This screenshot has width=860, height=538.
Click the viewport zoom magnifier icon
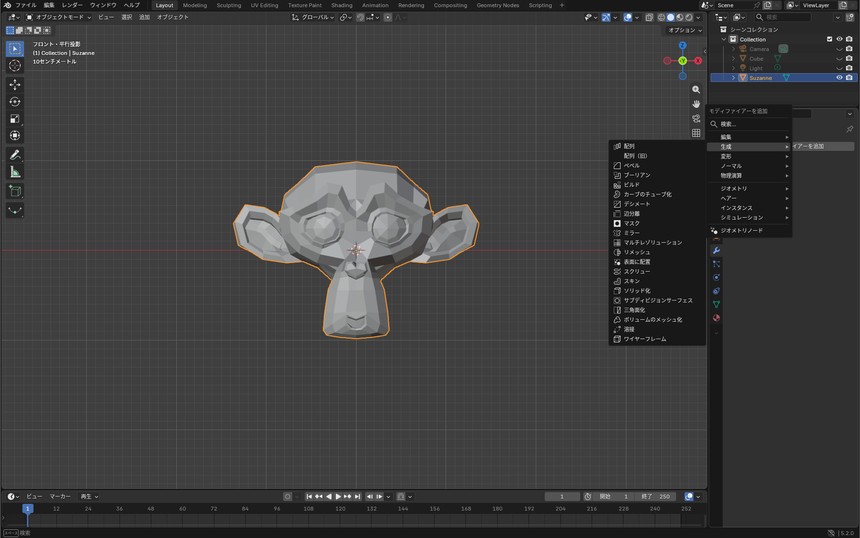pyautogui.click(x=696, y=89)
